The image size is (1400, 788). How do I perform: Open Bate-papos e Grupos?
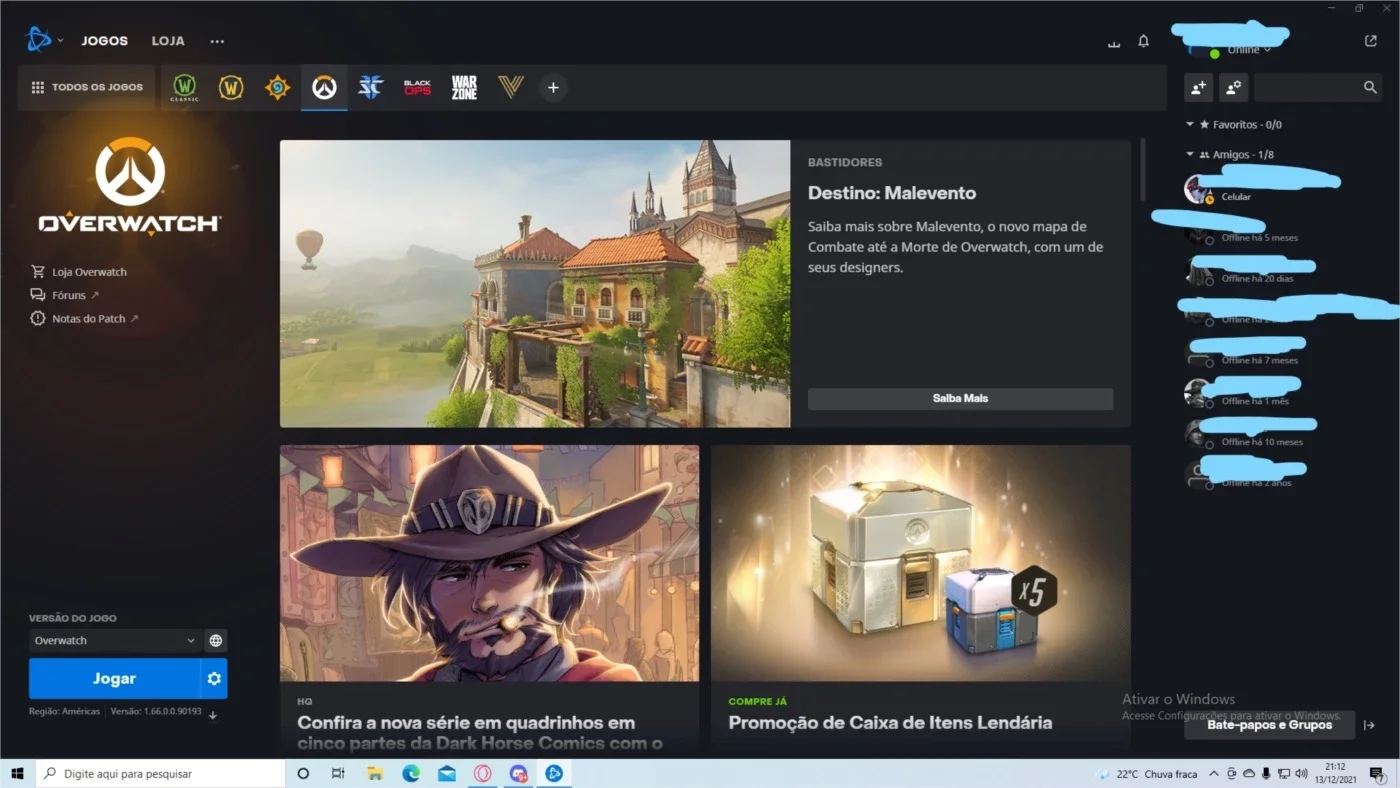click(1269, 725)
